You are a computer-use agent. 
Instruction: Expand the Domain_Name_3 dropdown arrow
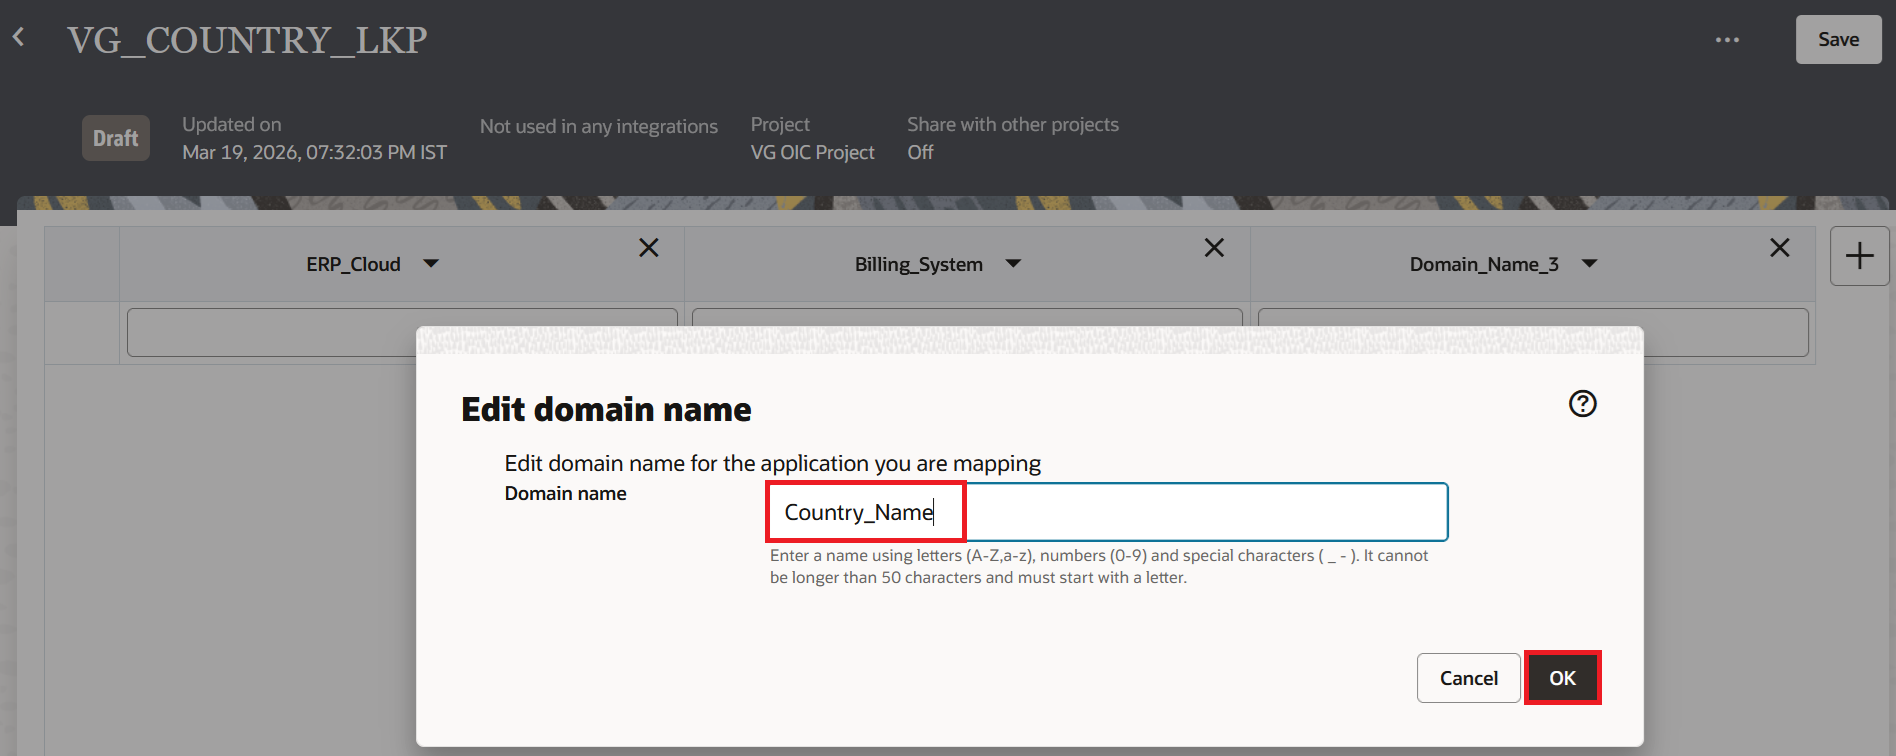point(1589,264)
